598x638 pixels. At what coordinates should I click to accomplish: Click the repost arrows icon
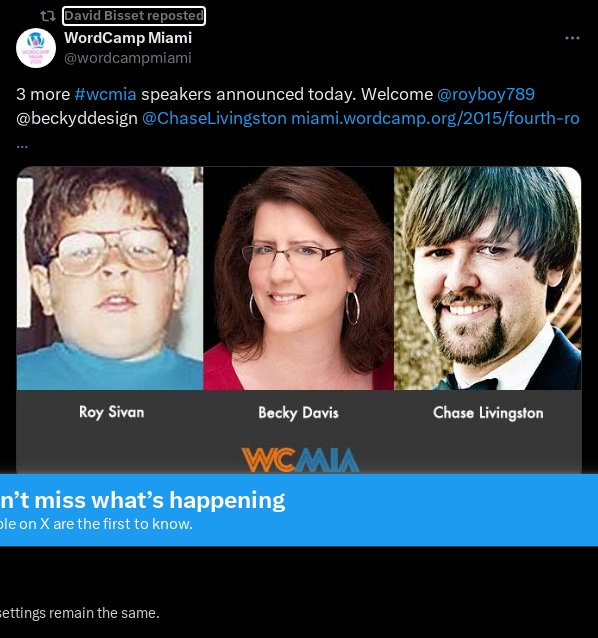[x=48, y=16]
